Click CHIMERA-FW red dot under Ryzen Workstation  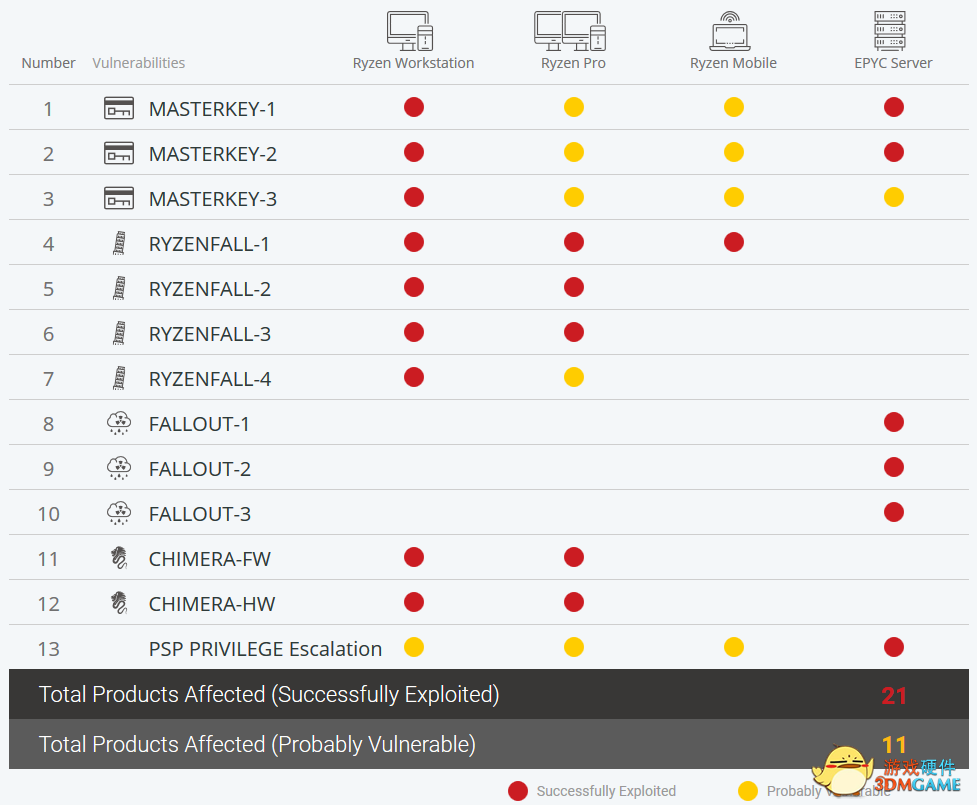414,557
